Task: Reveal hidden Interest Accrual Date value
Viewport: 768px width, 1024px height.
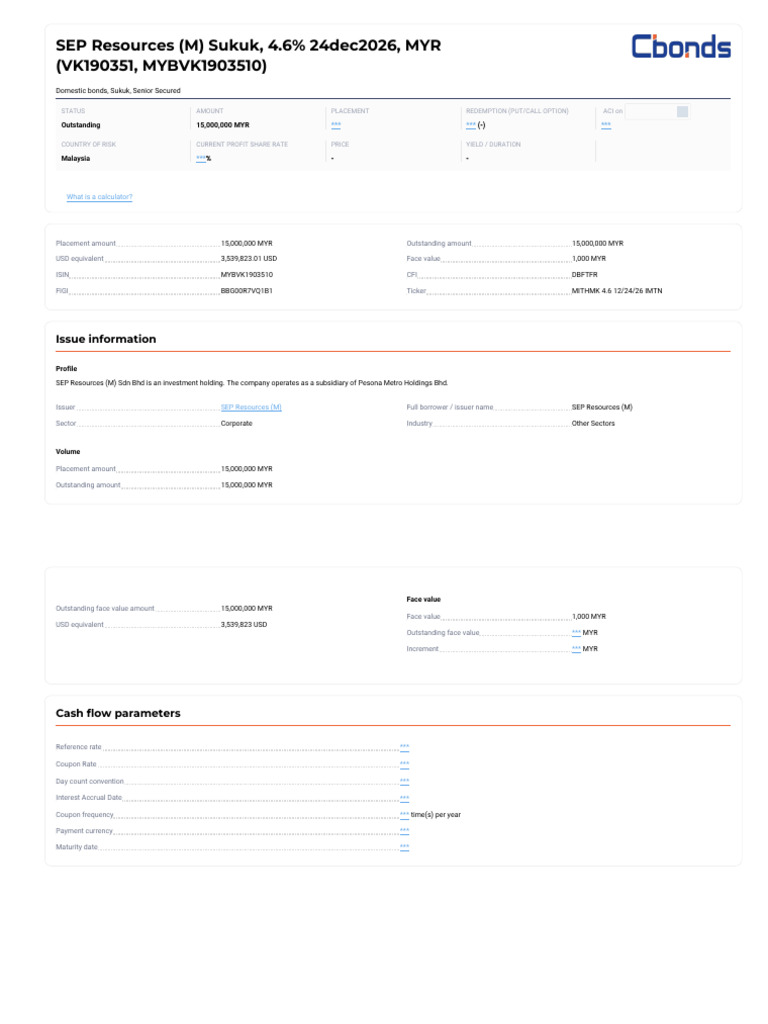Action: [x=404, y=797]
